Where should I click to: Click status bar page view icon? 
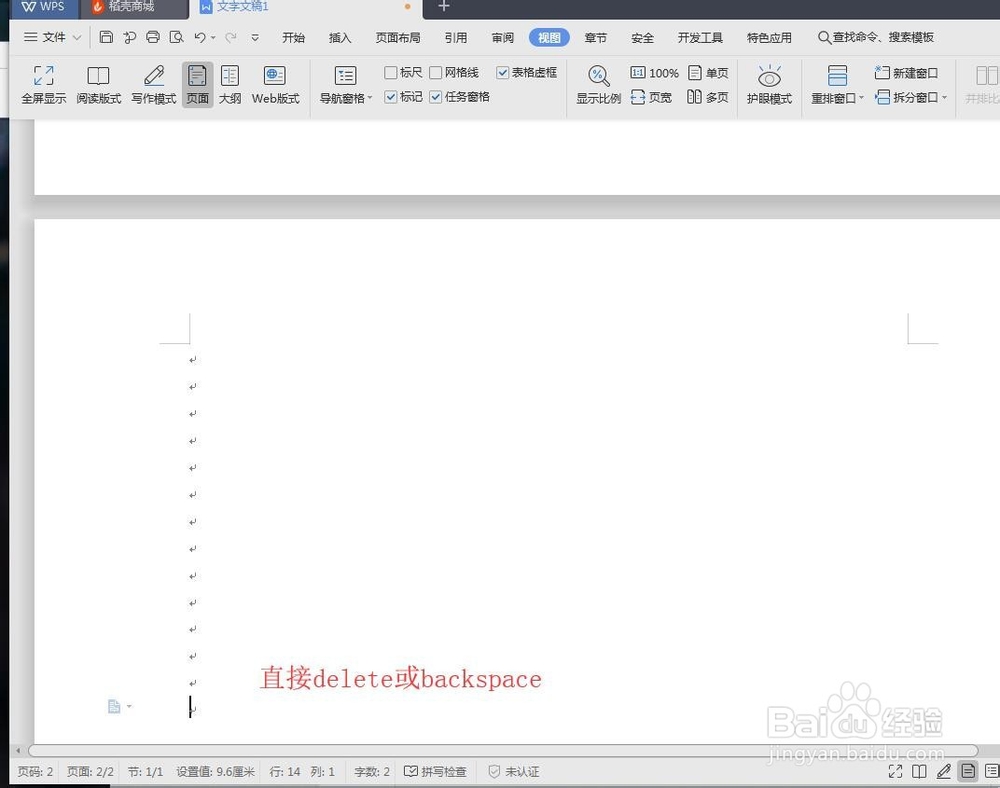(x=967, y=771)
